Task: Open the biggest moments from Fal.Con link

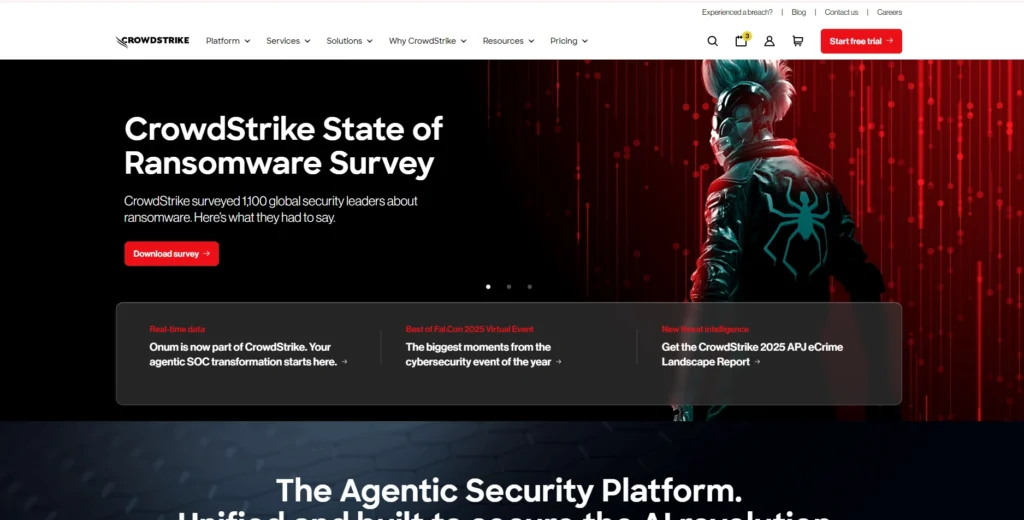Action: [483, 354]
